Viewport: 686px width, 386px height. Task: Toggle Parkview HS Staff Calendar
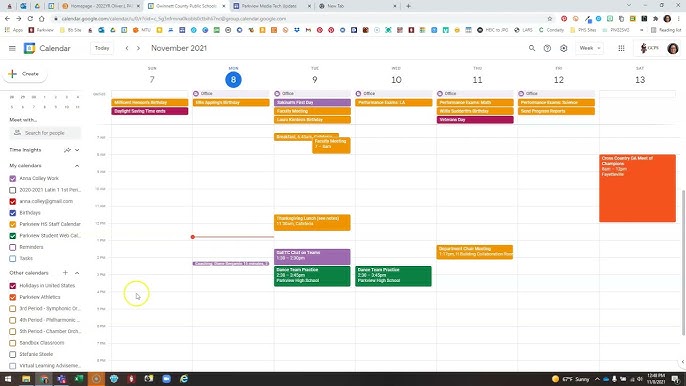(x=13, y=224)
